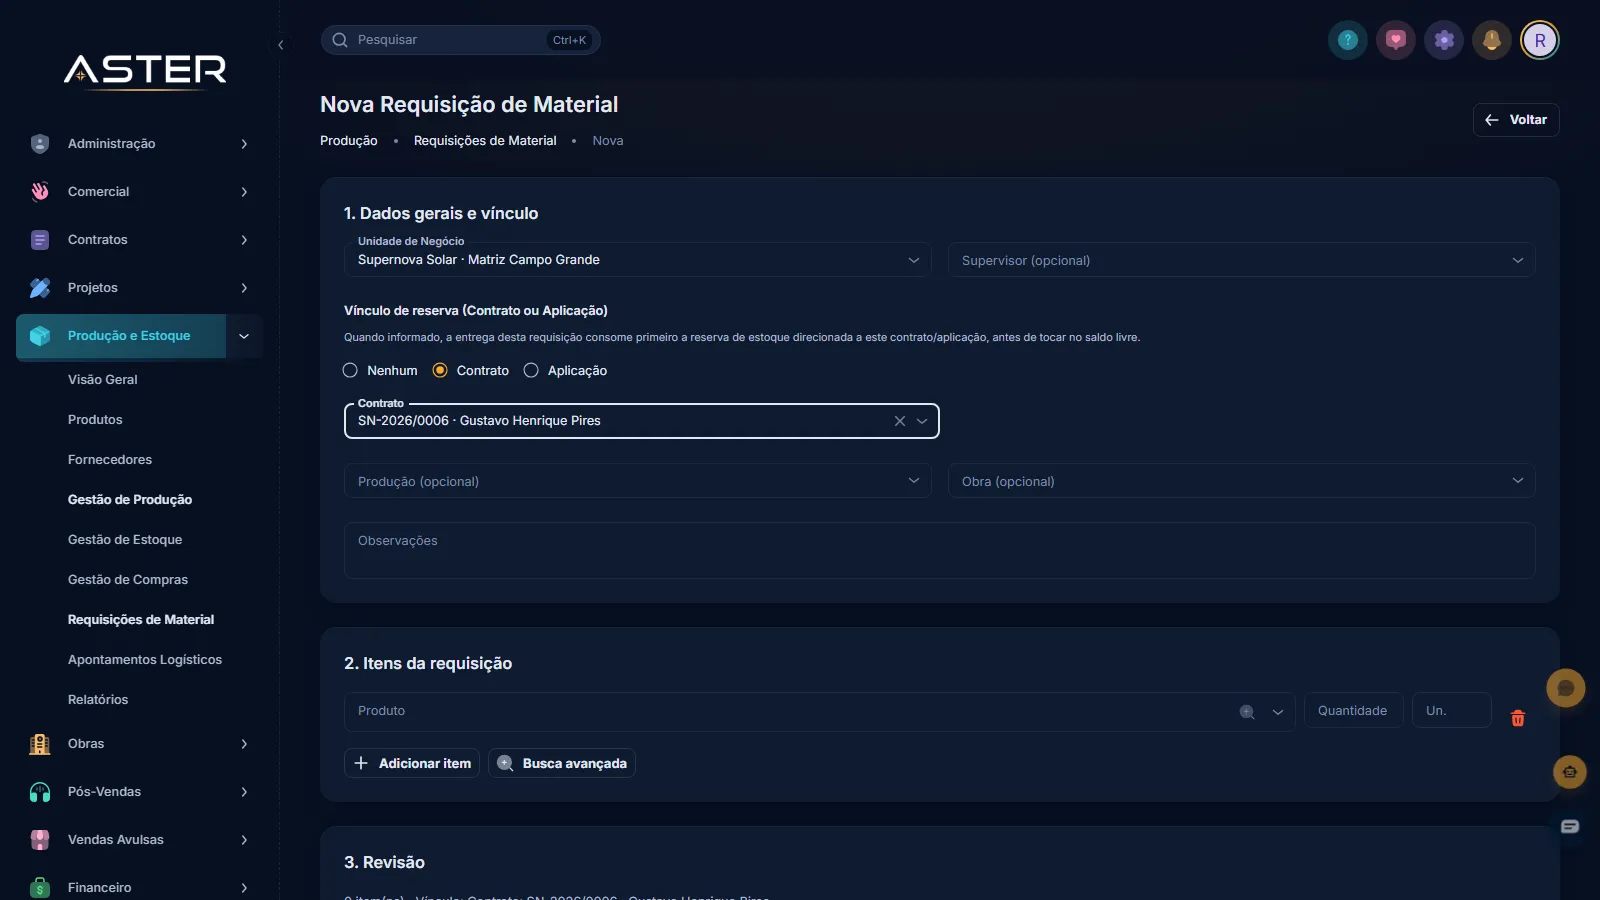Viewport: 1600px width, 900px height.
Task: Open the Pós-Vendas headset icon menu
Action: (x=40, y=792)
